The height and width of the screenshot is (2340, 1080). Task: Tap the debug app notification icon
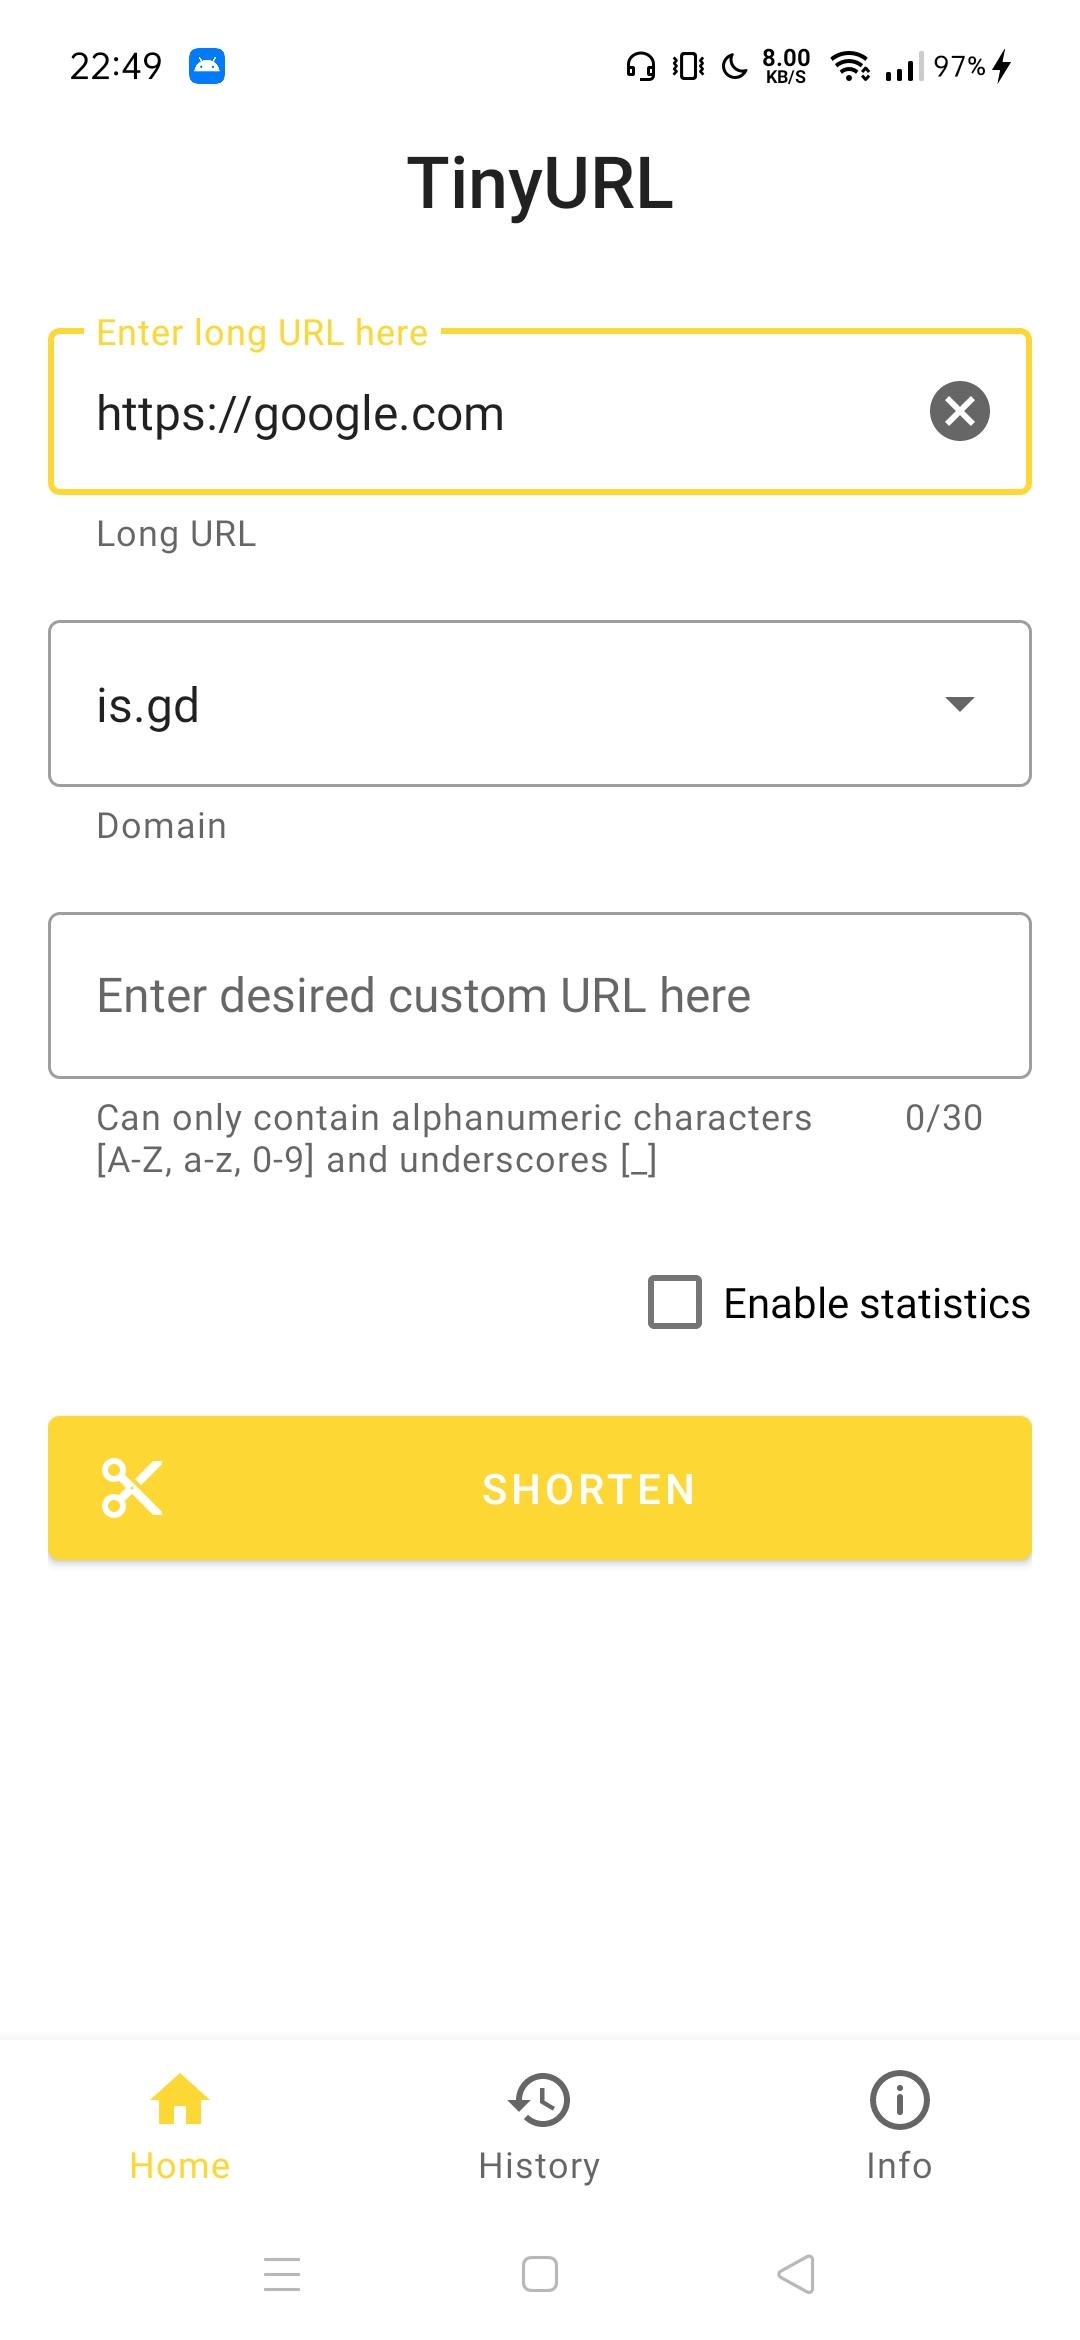tap(207, 66)
